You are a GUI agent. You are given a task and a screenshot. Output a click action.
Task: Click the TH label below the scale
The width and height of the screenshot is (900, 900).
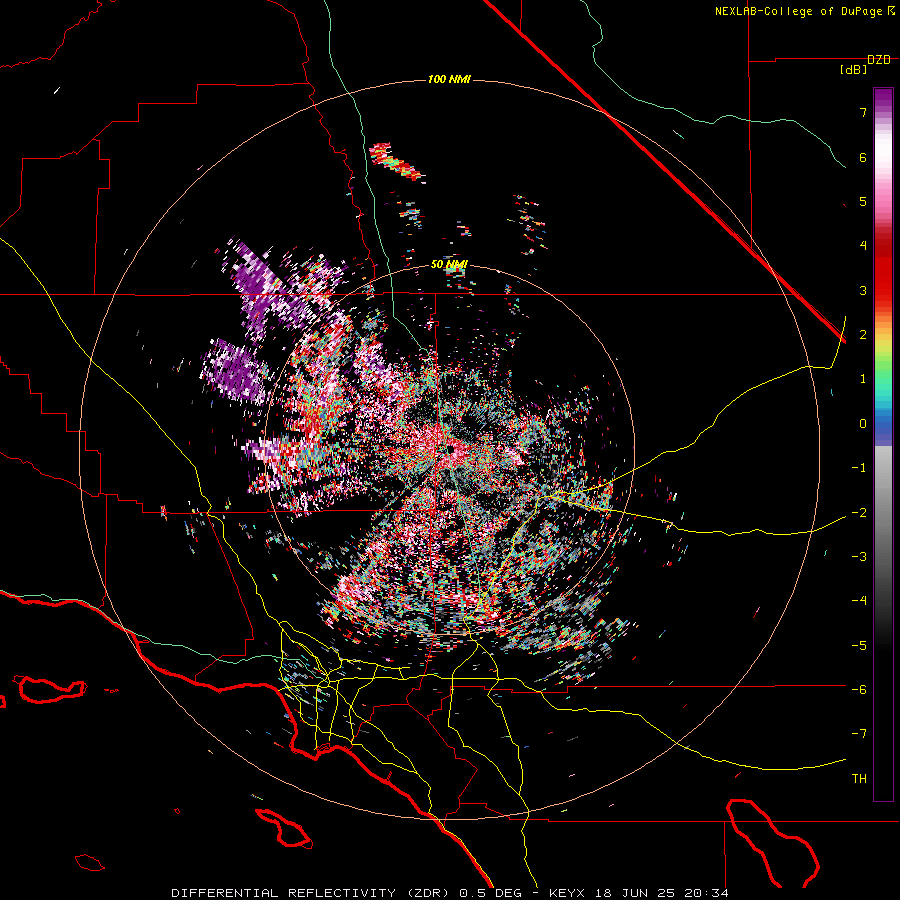pyautogui.click(x=859, y=779)
